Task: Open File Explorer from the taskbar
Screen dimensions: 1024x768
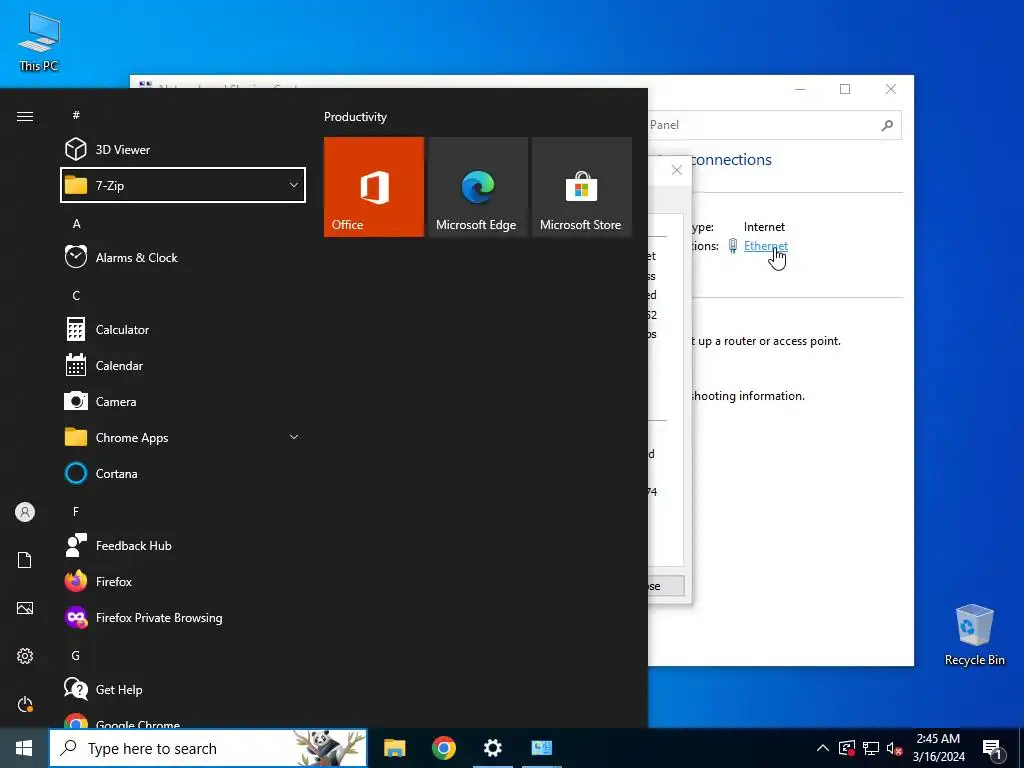Action: (394, 748)
